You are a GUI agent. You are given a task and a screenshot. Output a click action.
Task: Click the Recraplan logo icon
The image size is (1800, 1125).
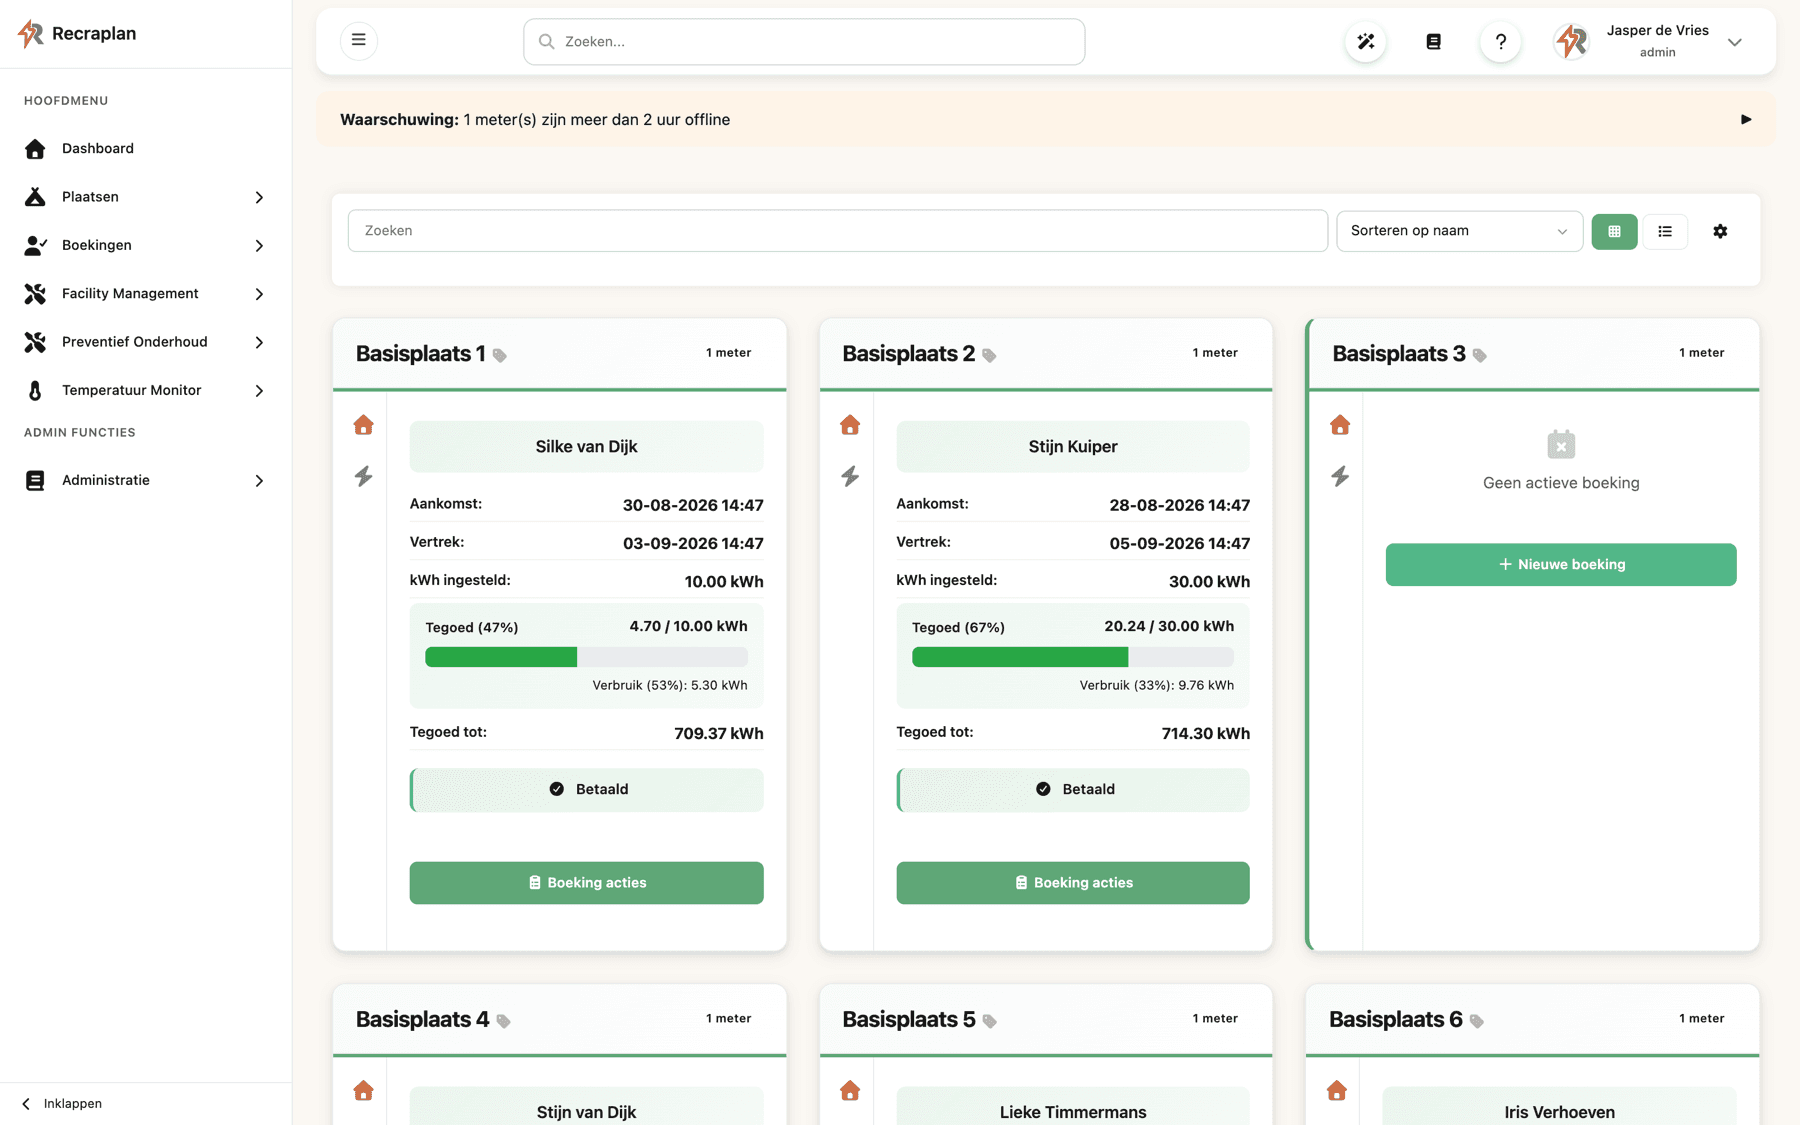pos(31,34)
